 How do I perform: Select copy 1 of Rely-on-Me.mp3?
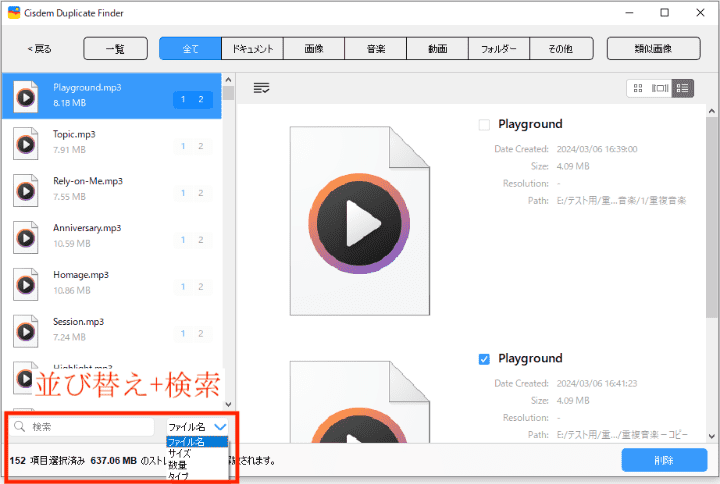point(183,193)
